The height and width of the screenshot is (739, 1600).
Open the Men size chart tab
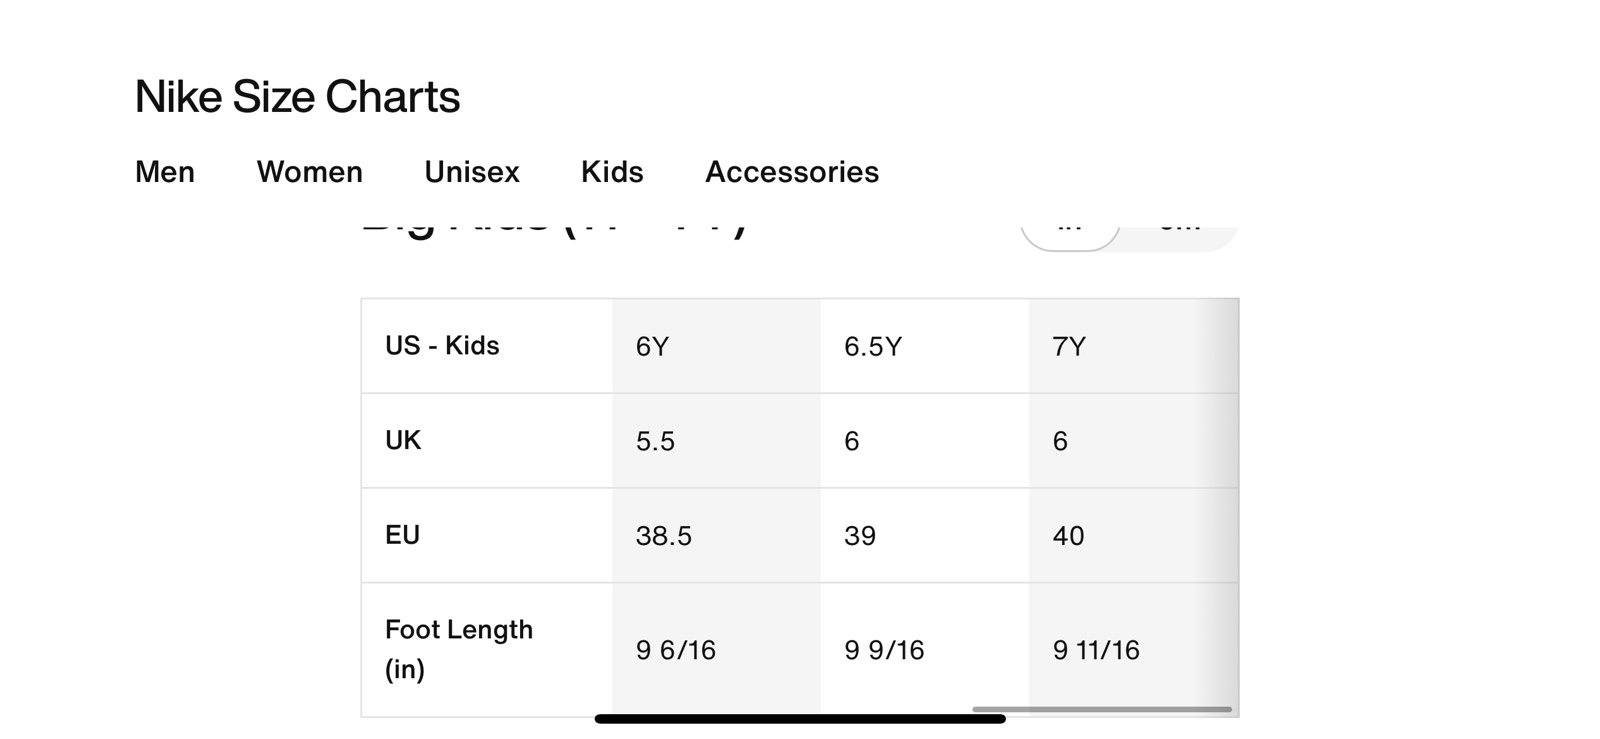(165, 172)
